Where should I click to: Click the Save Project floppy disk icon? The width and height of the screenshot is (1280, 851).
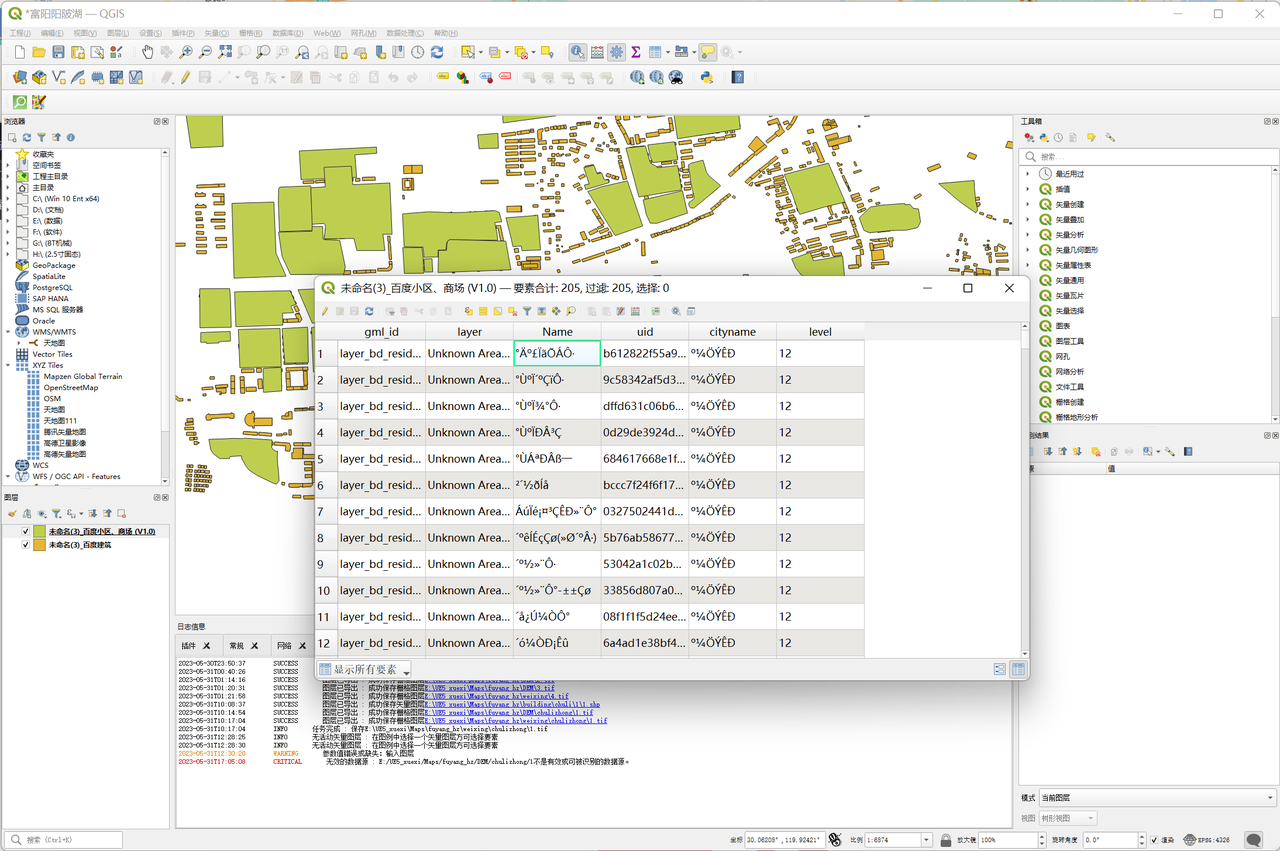[x=58, y=52]
